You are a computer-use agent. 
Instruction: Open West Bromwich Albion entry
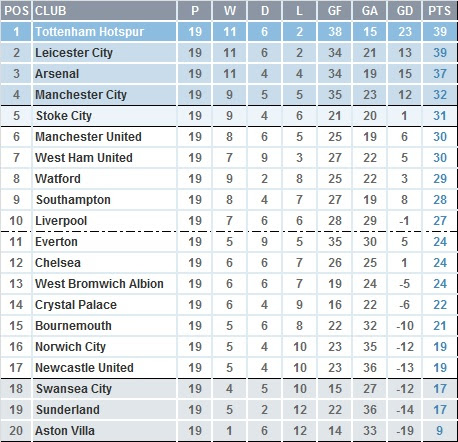[99, 284]
